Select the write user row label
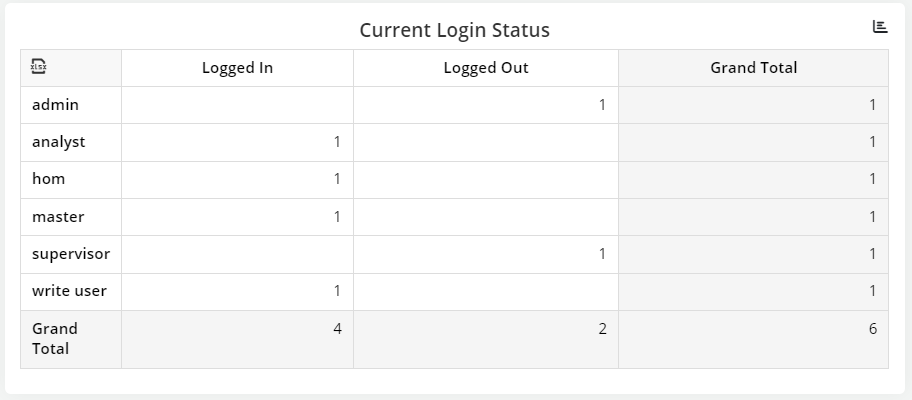 pos(69,291)
